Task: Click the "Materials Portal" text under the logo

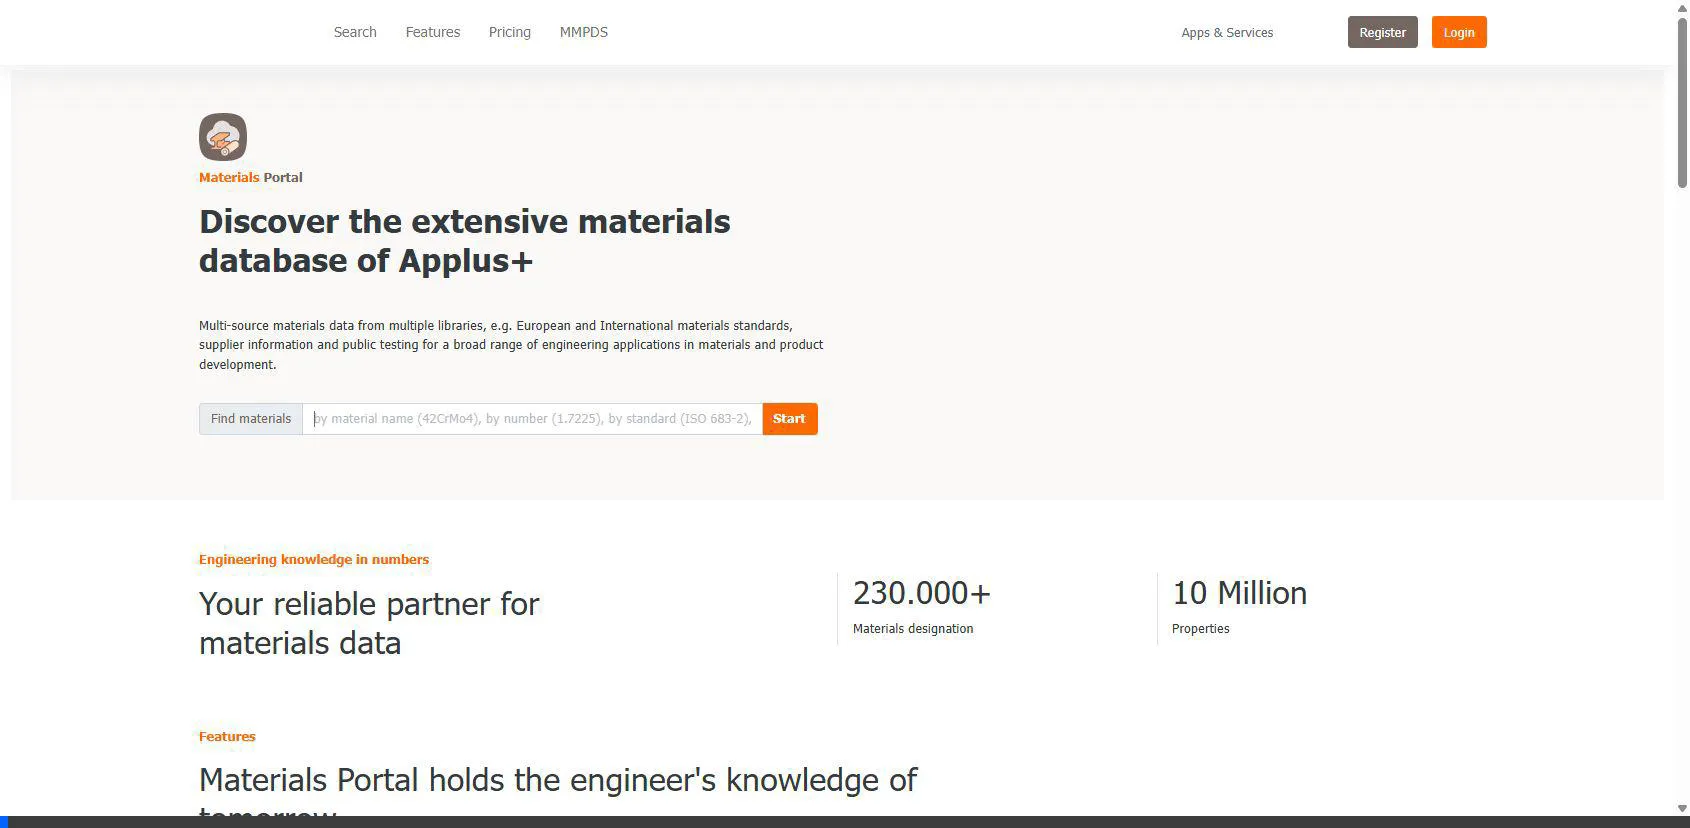Action: coord(250,178)
